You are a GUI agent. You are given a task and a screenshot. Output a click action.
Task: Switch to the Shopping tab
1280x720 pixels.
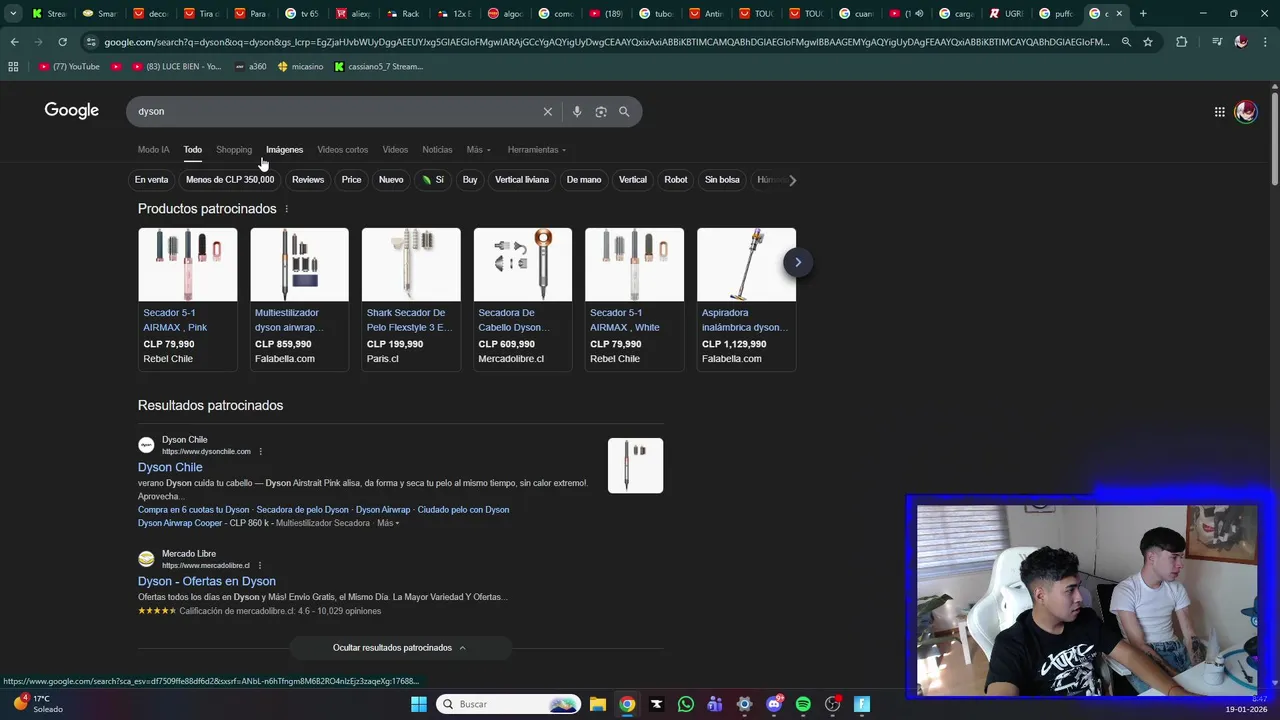tap(234, 150)
